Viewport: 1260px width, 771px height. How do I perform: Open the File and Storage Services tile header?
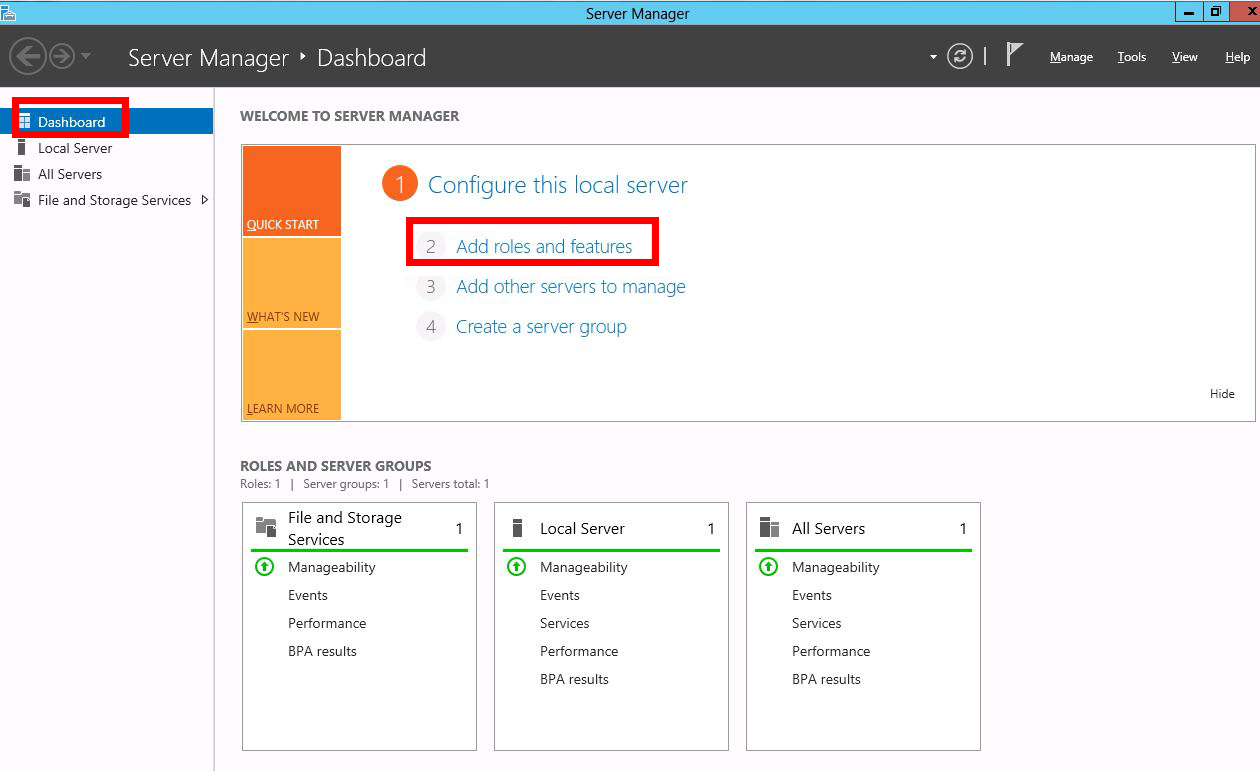coord(359,528)
